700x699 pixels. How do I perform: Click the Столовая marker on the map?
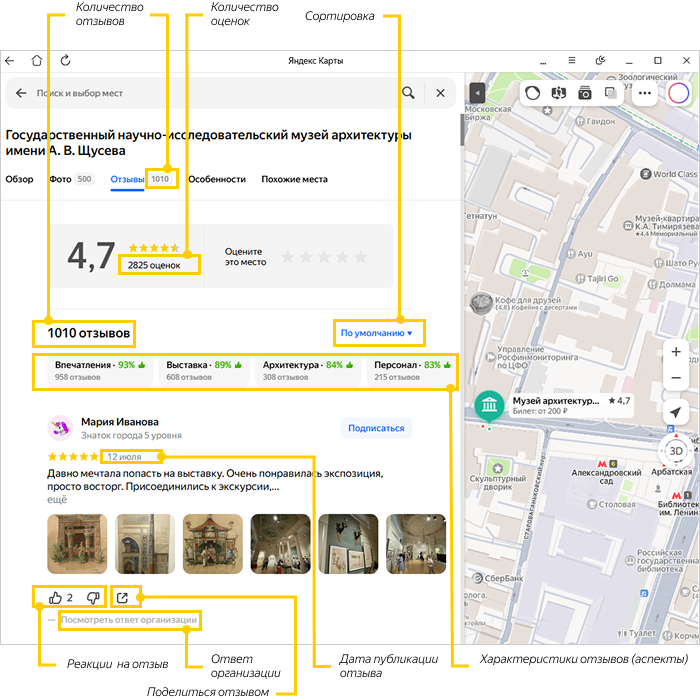click(612, 504)
